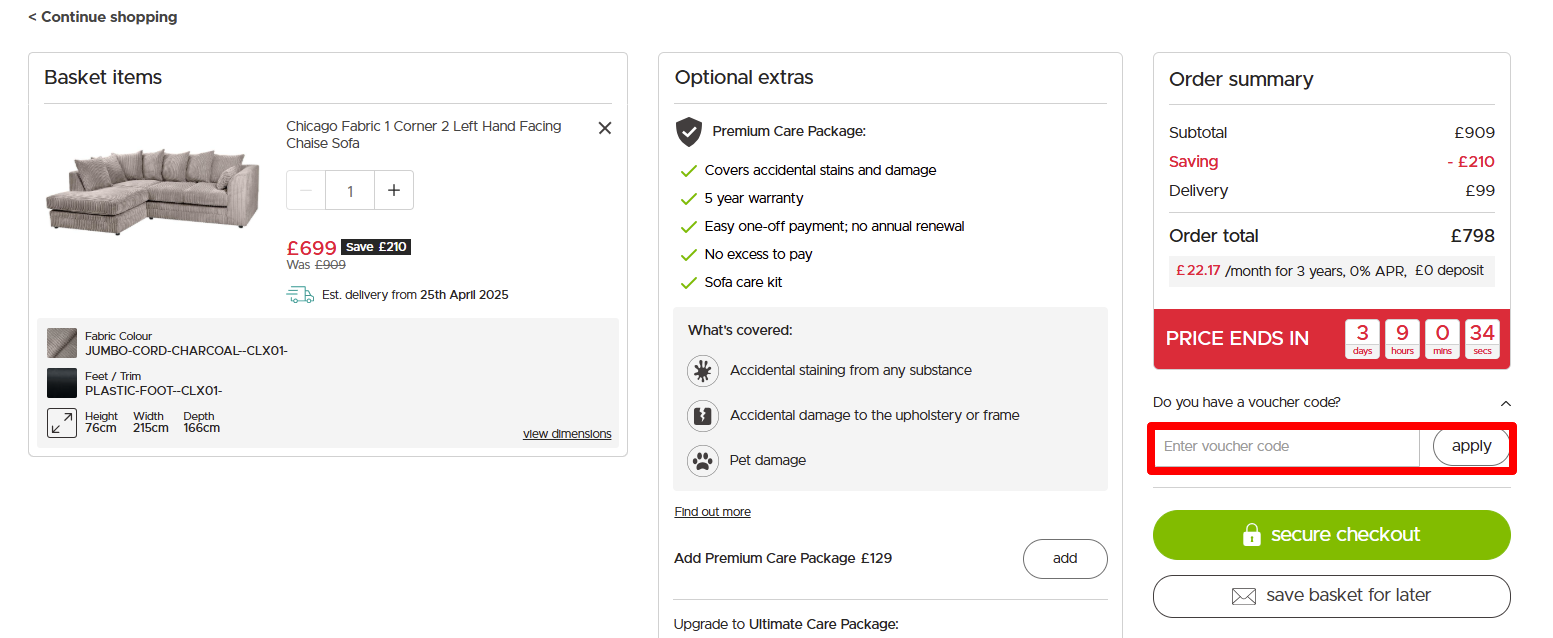This screenshot has height=638, width=1553.
Task: Click the Premium Care shield icon
Action: click(689, 131)
